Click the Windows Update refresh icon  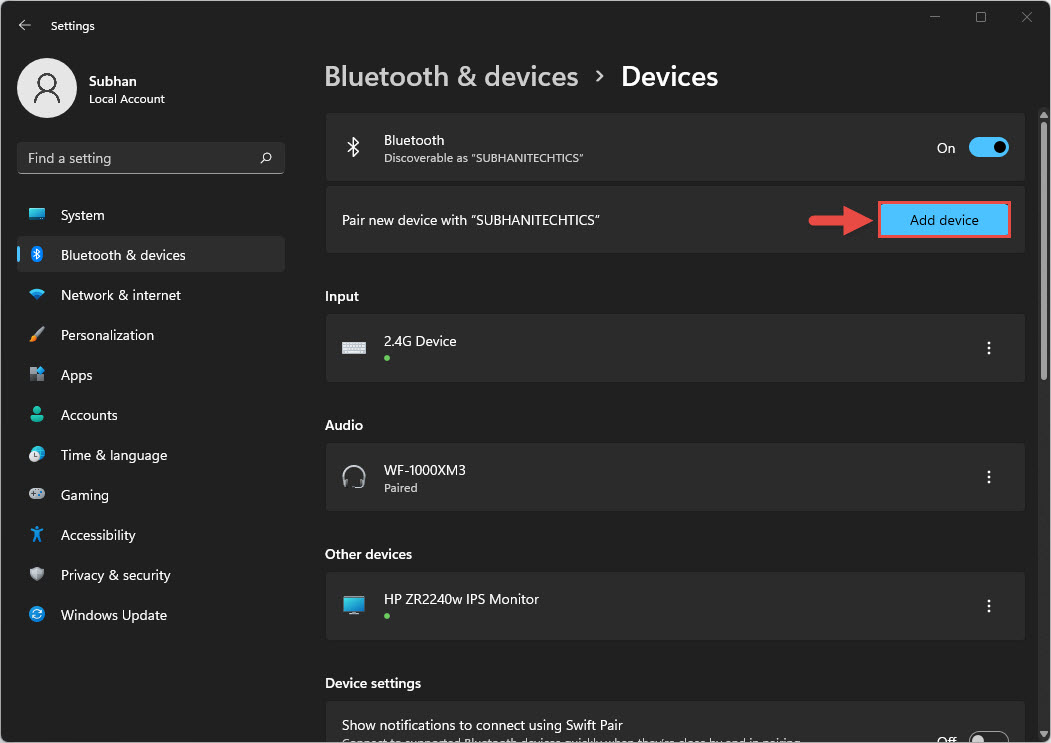click(x=37, y=614)
